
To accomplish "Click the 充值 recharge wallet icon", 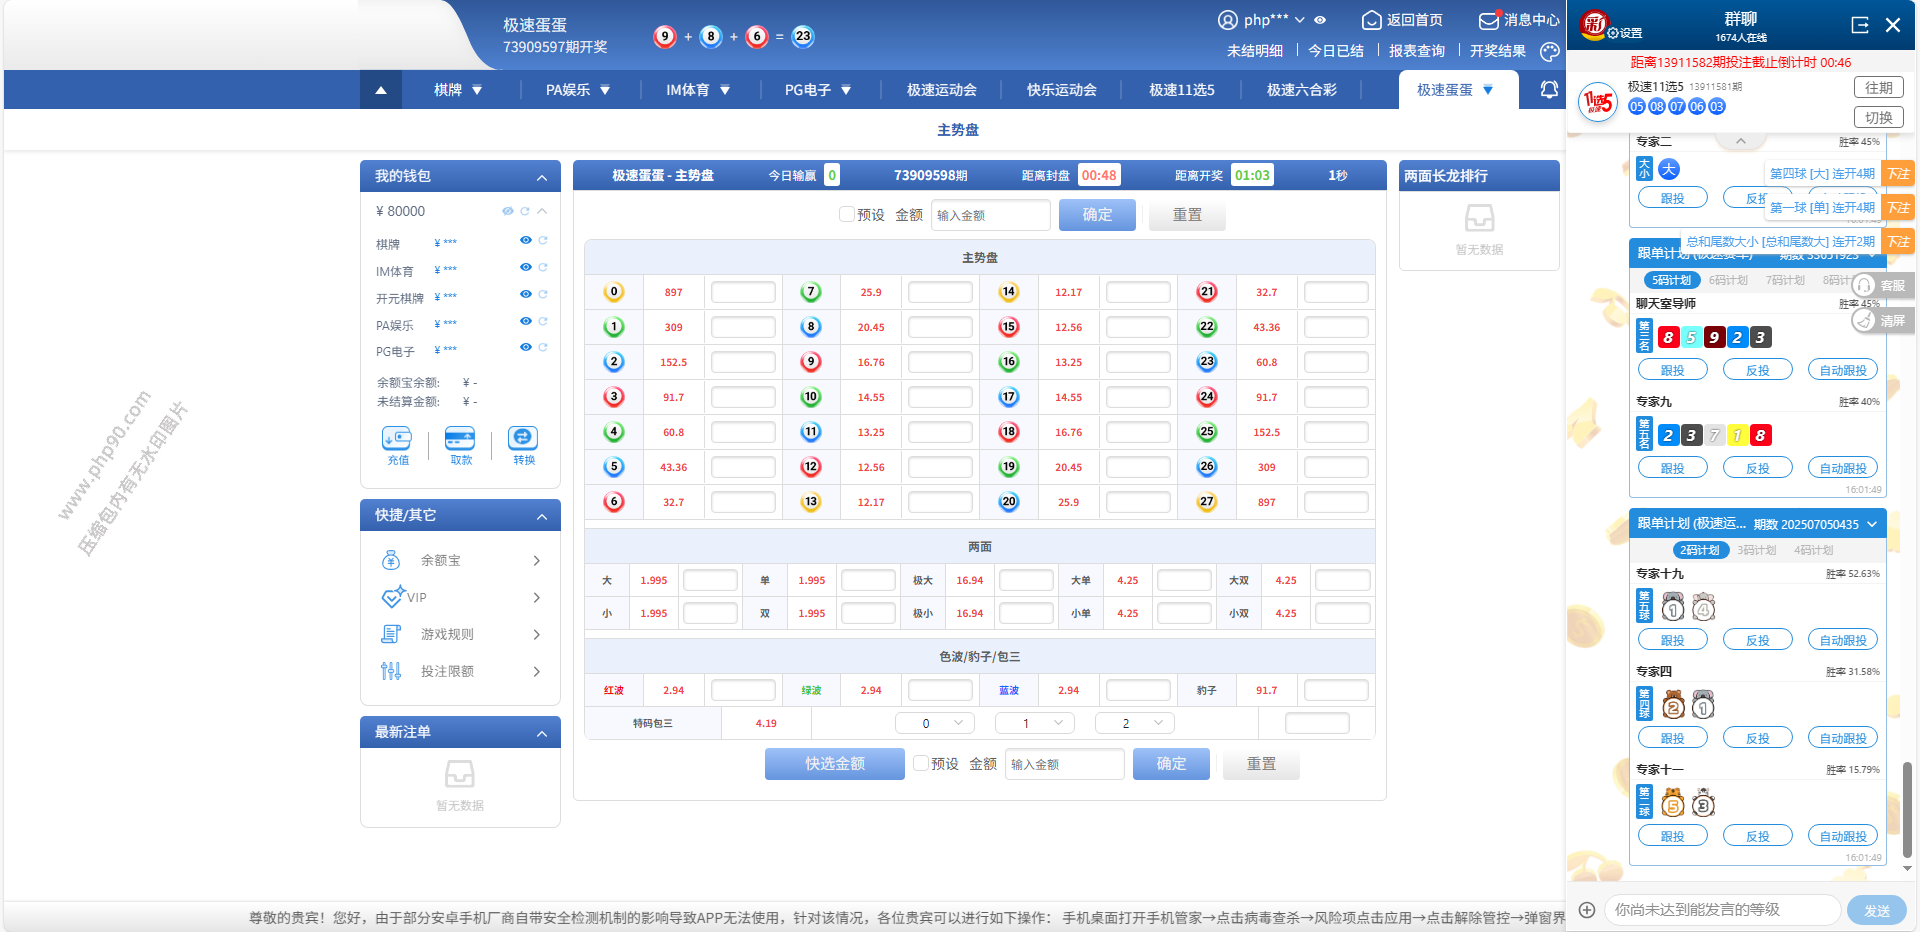I will 397,439.
